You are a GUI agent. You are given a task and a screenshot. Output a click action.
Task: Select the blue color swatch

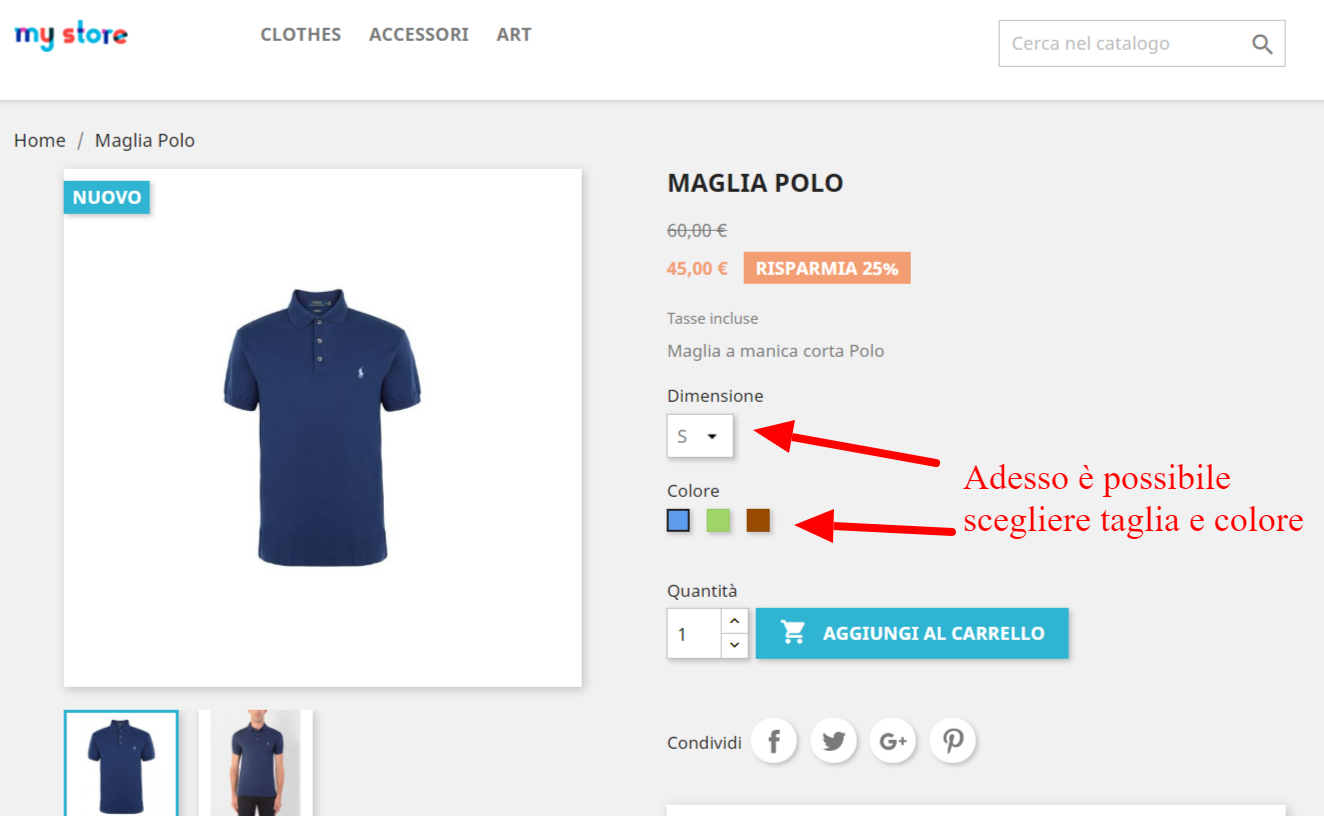tap(678, 520)
